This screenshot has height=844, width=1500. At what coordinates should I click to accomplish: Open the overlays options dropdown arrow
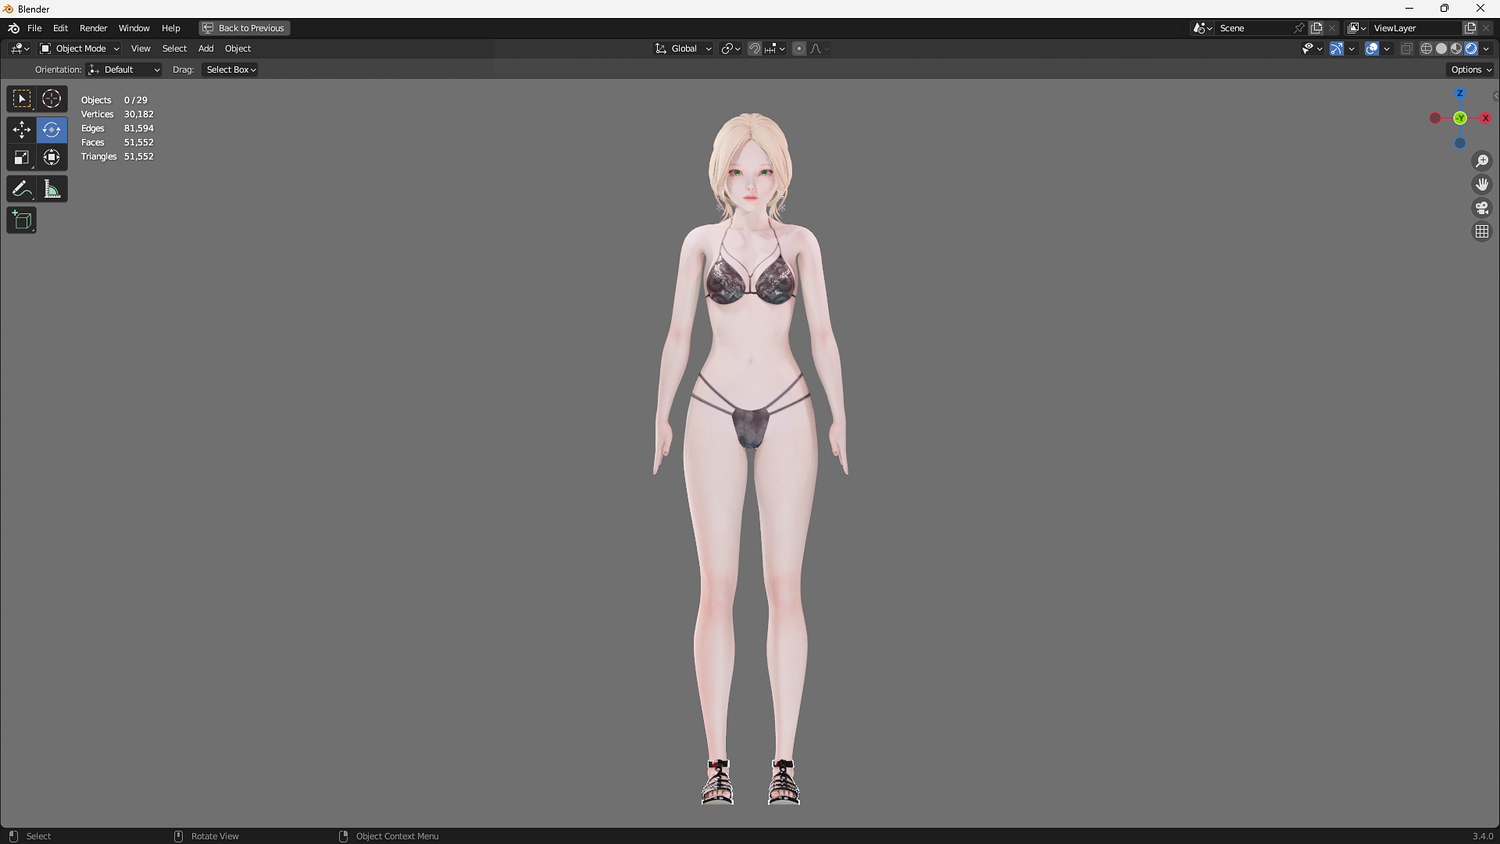click(1387, 48)
